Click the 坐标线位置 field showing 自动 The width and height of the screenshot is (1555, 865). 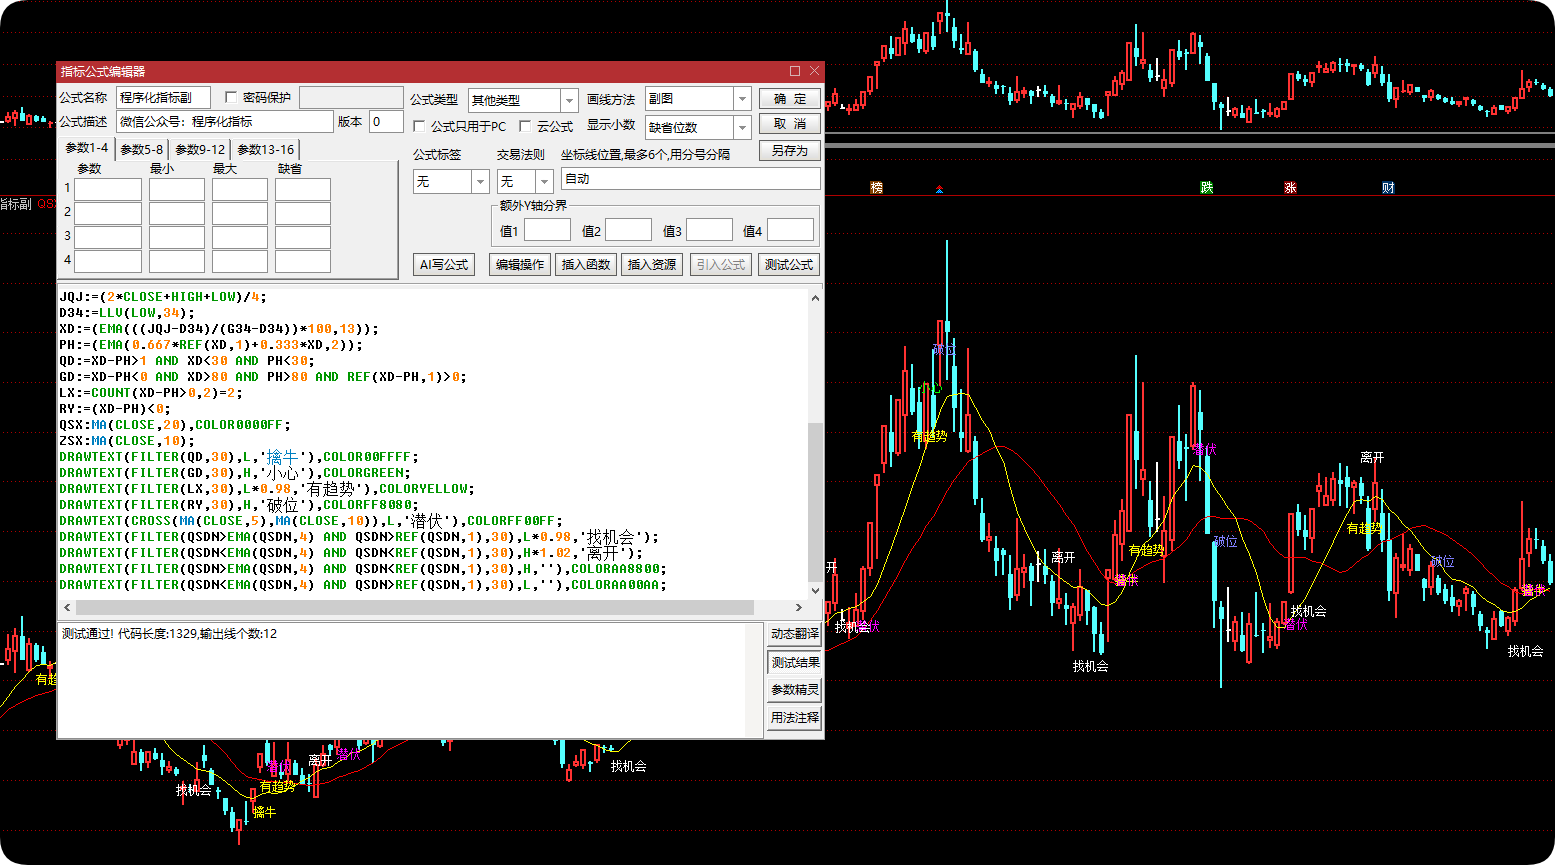coord(691,179)
